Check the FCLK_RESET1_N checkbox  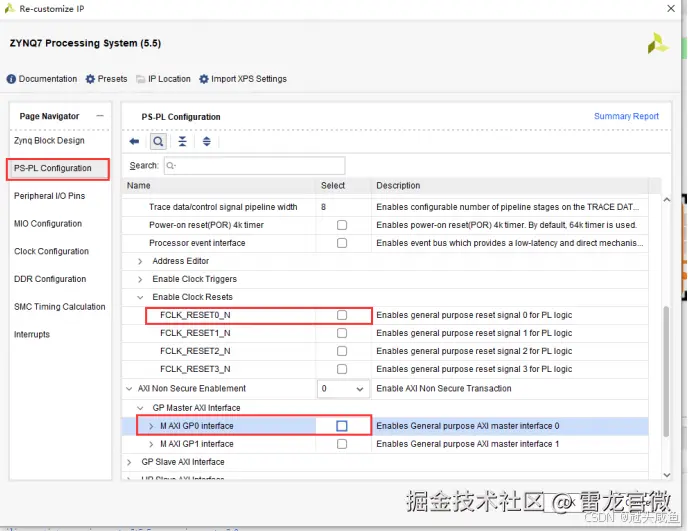tap(342, 333)
